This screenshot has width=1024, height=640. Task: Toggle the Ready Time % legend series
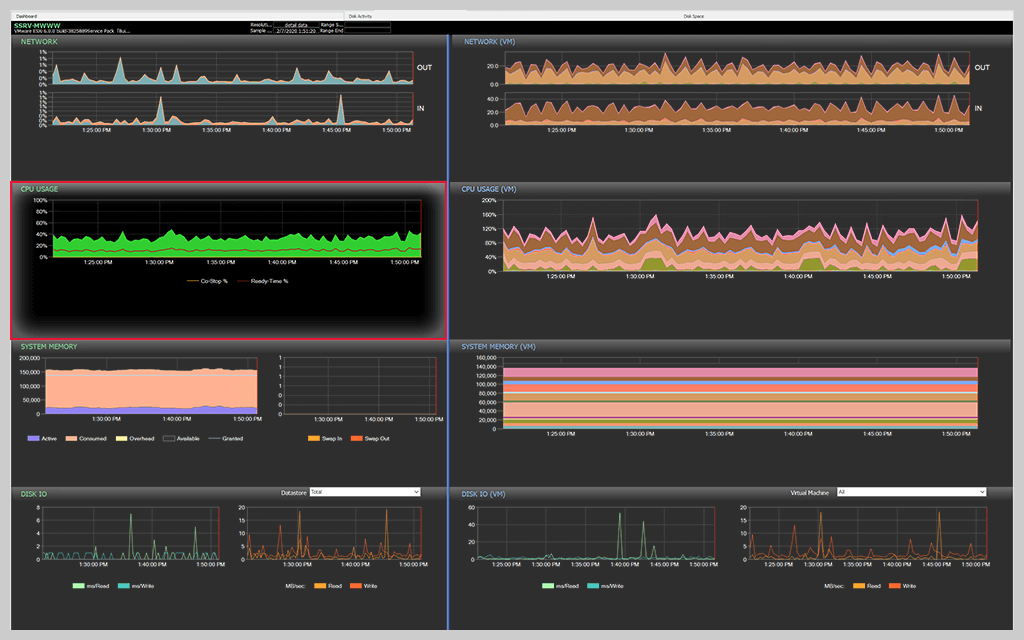click(x=270, y=281)
